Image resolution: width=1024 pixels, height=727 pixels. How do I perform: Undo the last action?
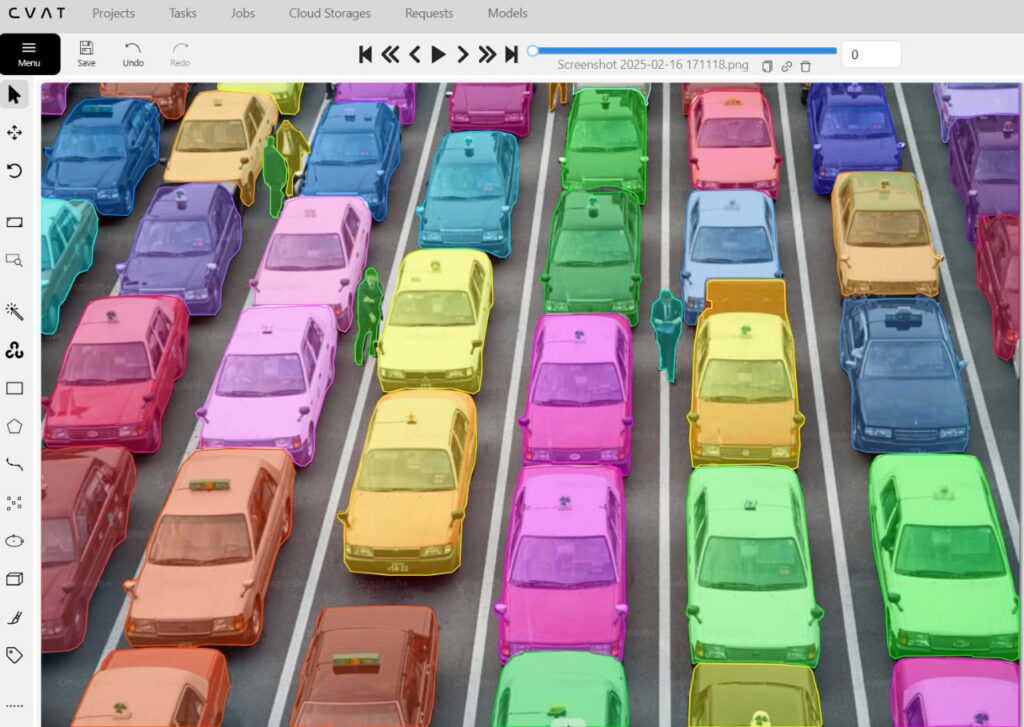133,54
